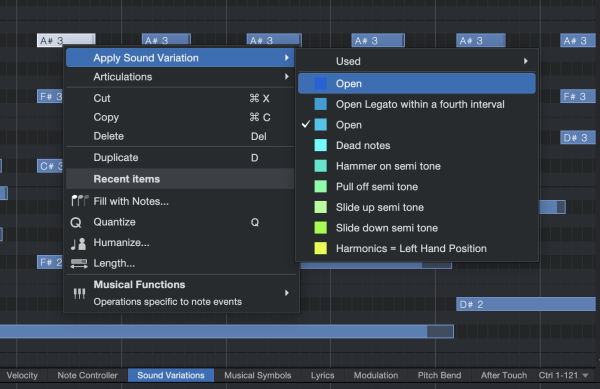Expand Musical Functions submenu arrow
Image resolution: width=600 pixels, height=389 pixels.
[x=287, y=293]
